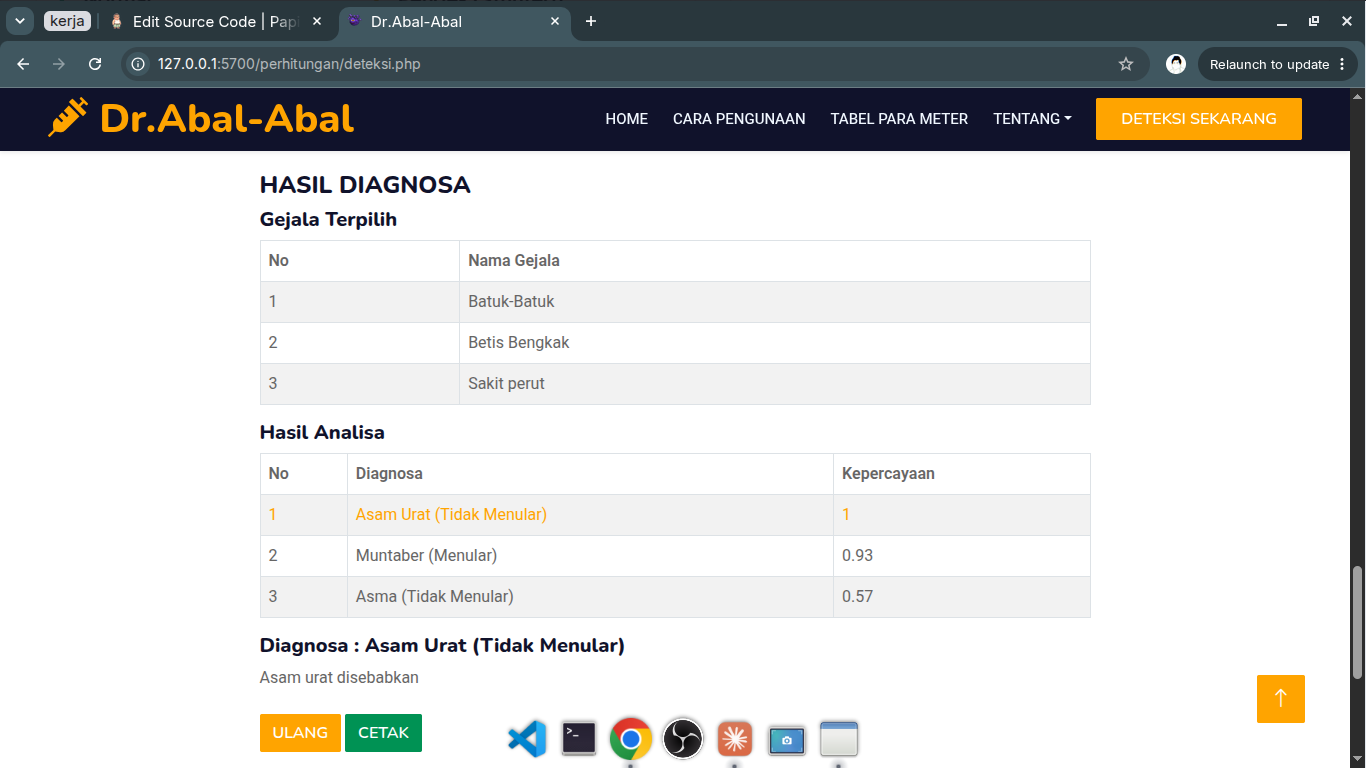Open TABEL PARA METER in navbar

click(x=899, y=119)
